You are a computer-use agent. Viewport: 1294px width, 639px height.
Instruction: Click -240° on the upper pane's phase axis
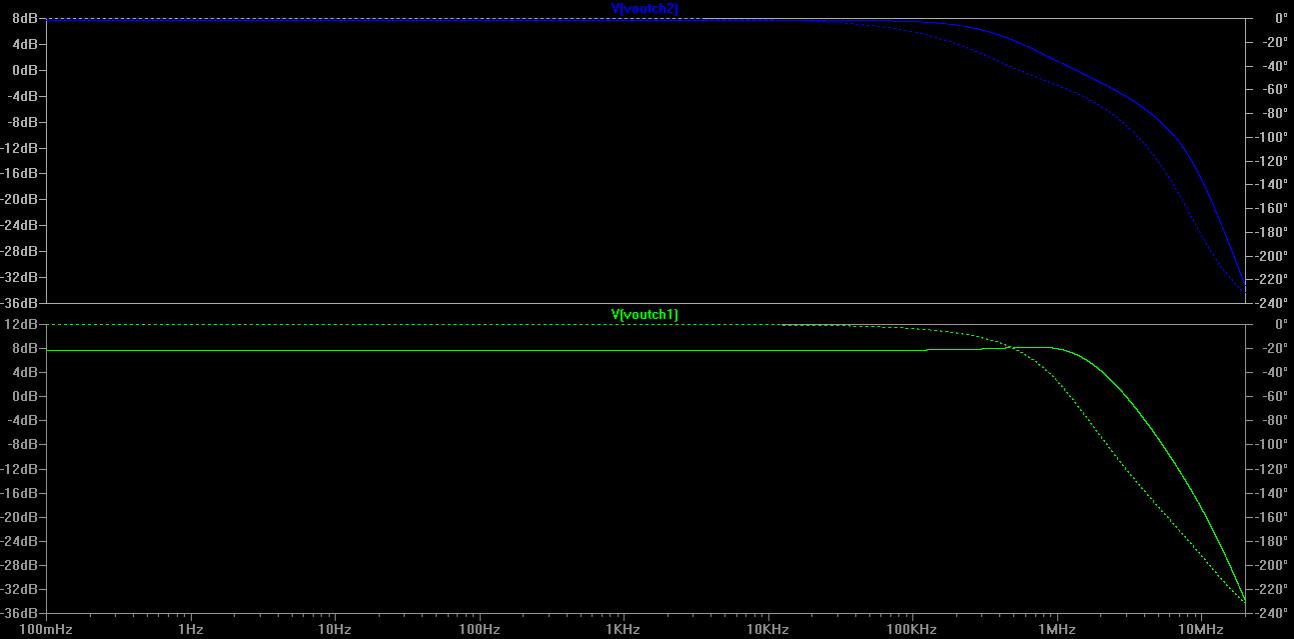point(1271,303)
